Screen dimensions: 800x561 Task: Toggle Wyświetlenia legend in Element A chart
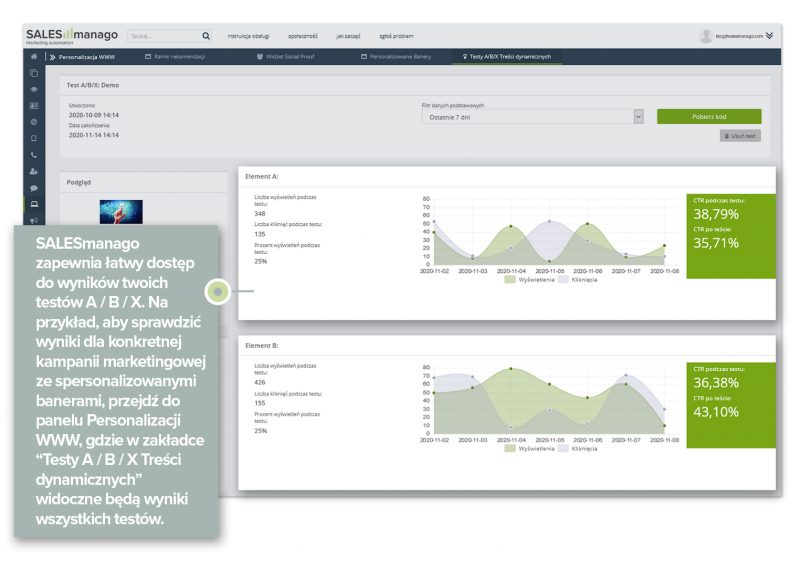pos(529,280)
